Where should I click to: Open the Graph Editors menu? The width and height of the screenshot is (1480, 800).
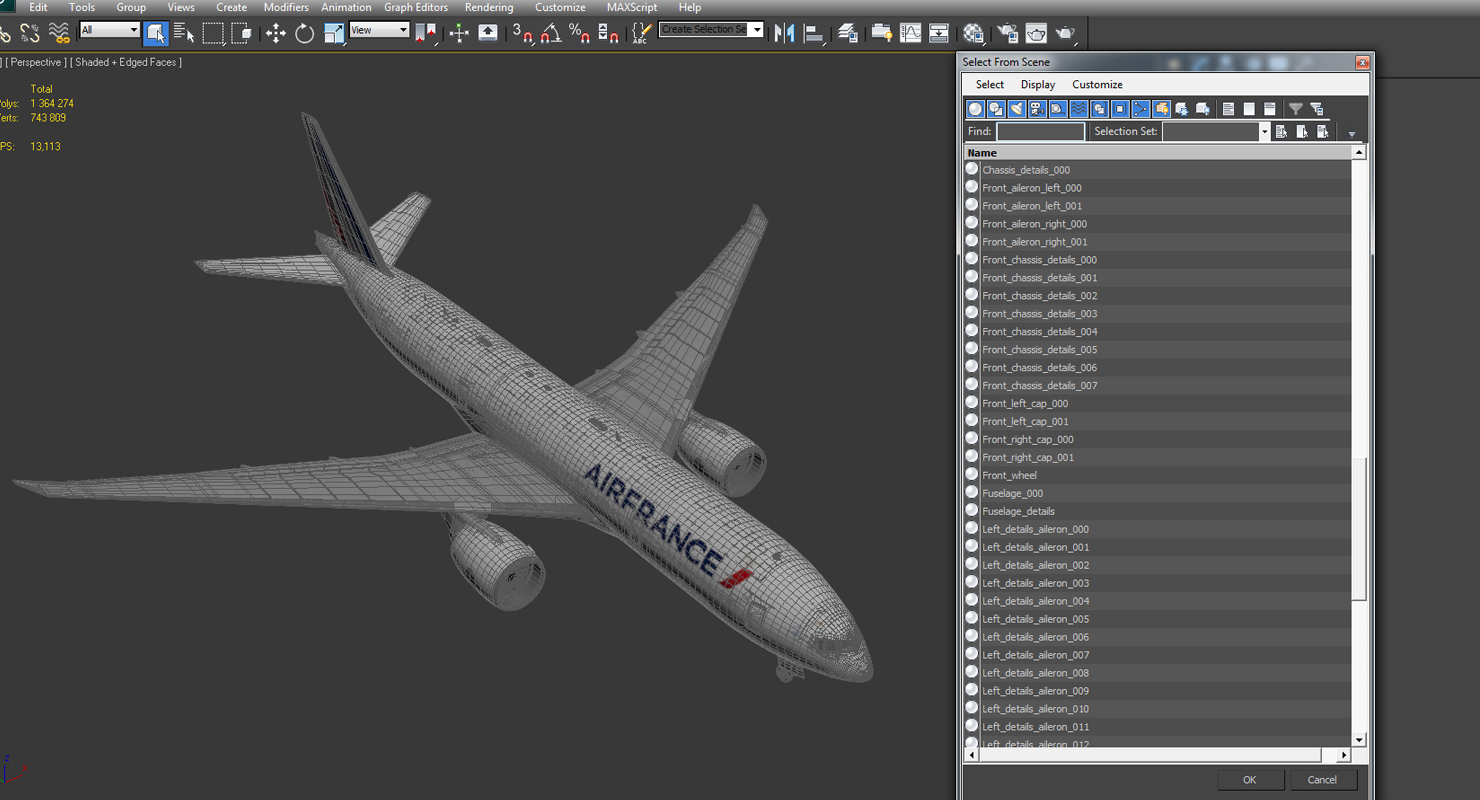click(416, 7)
